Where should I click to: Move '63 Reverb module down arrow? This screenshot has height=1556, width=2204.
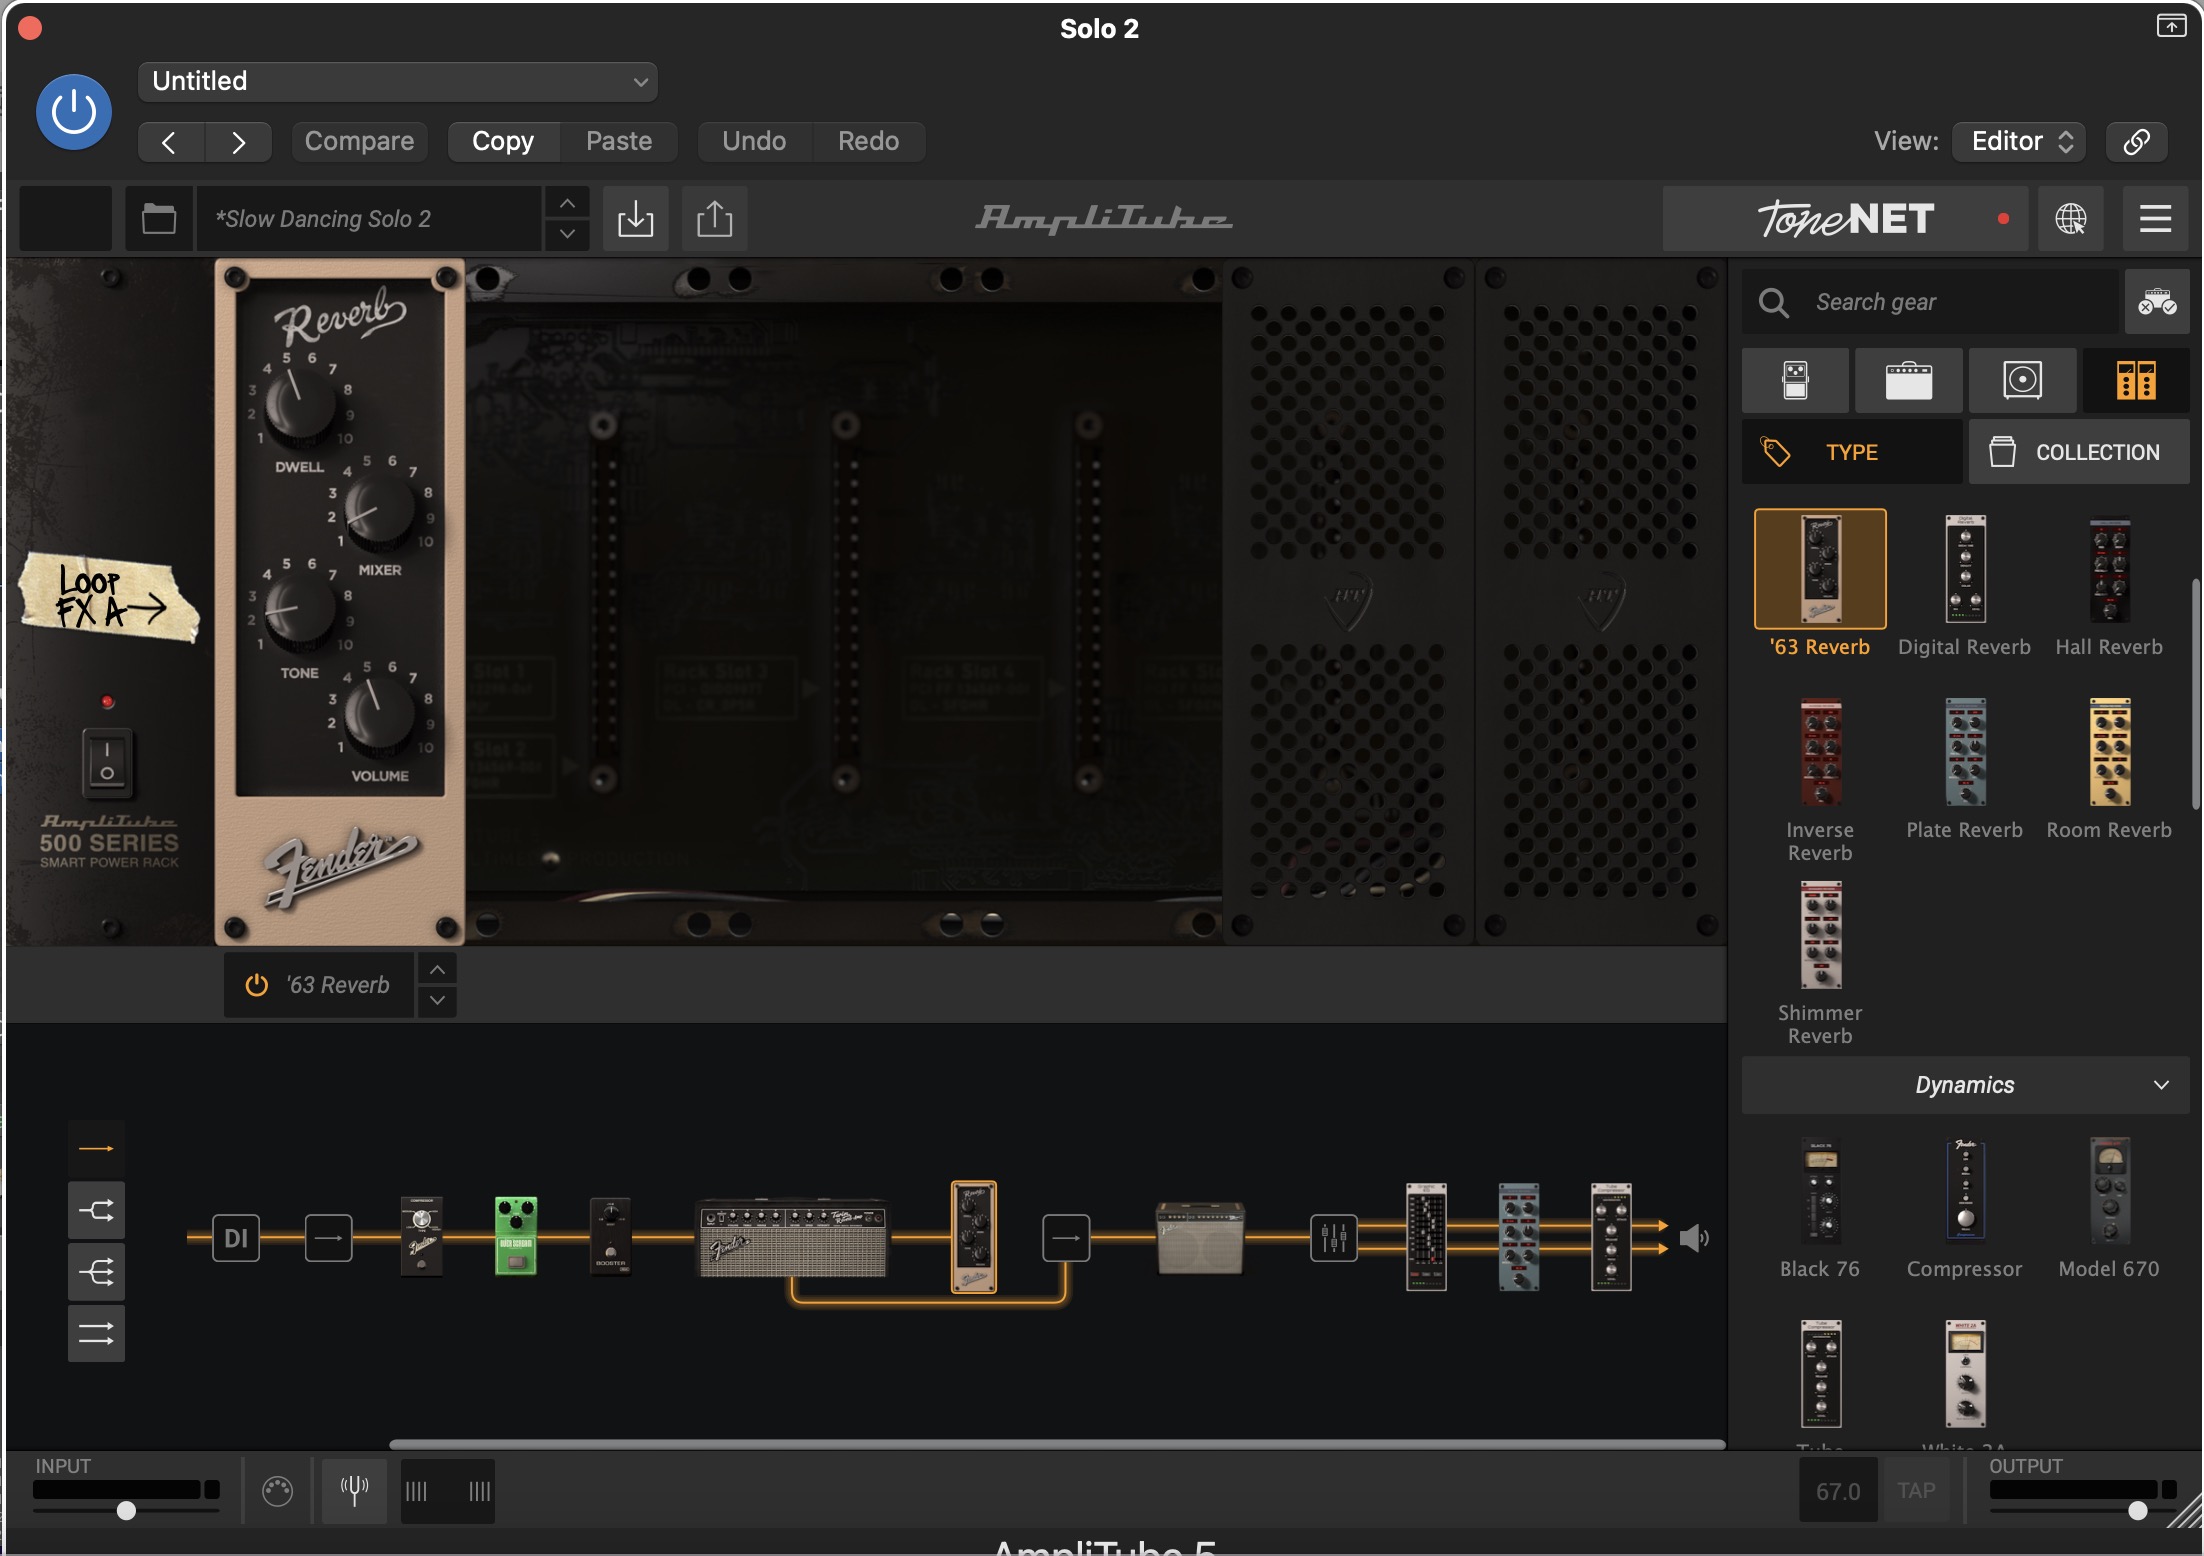pyautogui.click(x=437, y=1001)
